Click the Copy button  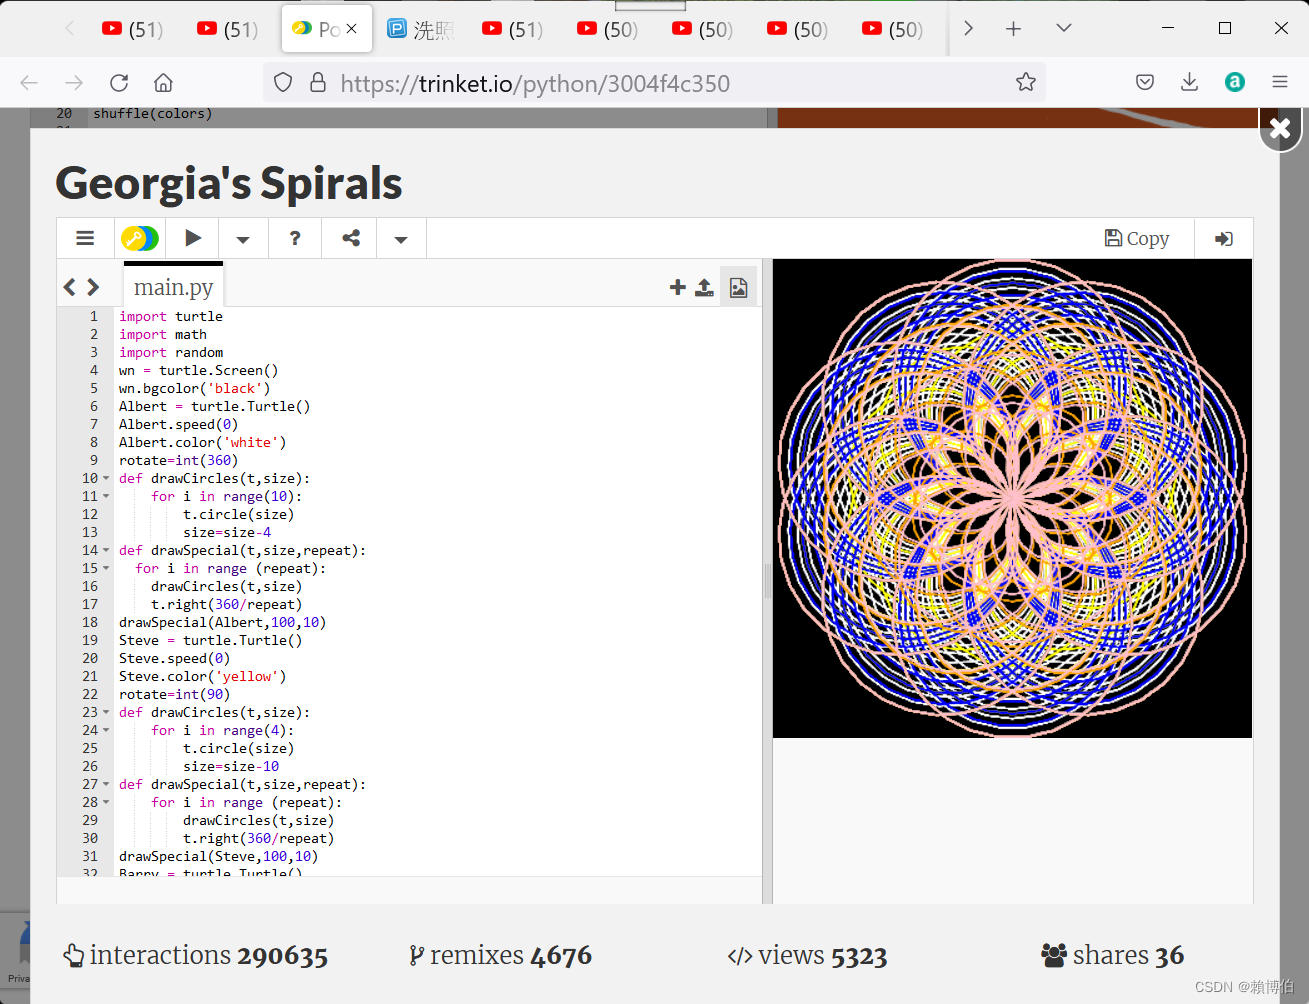1136,238
